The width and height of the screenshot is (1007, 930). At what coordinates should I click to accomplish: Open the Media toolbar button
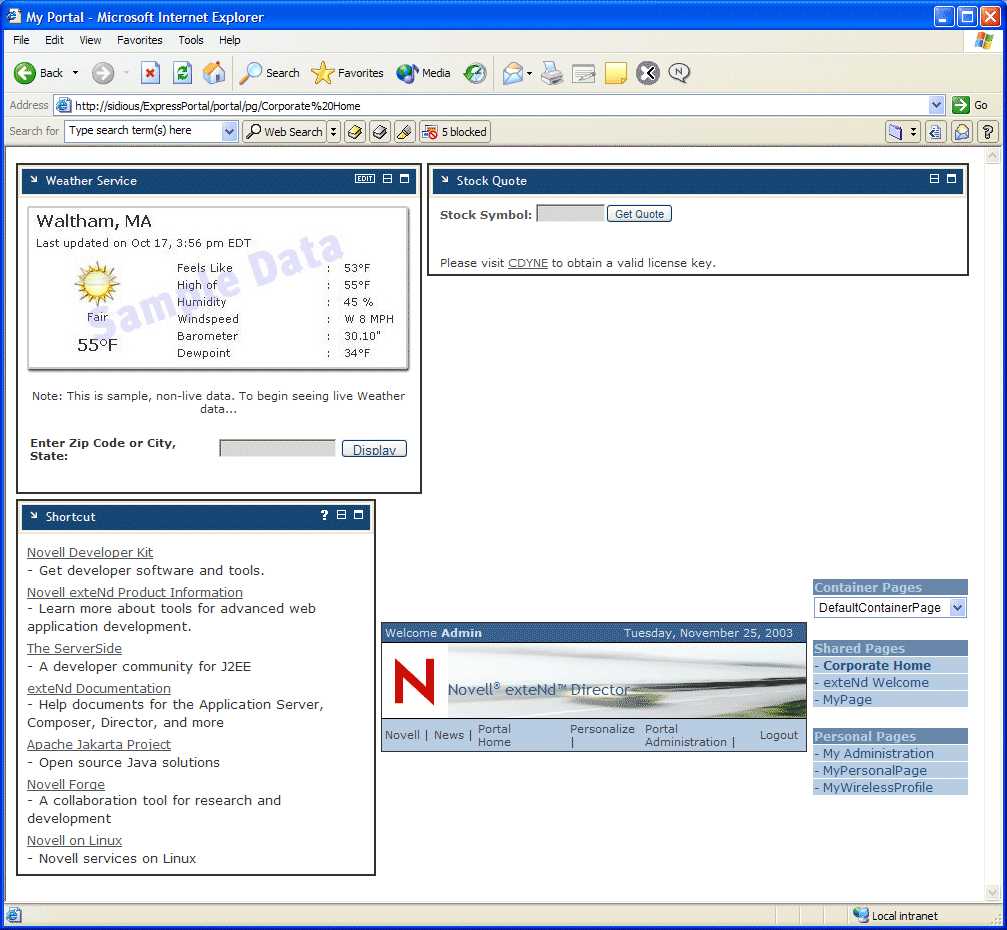tap(423, 73)
